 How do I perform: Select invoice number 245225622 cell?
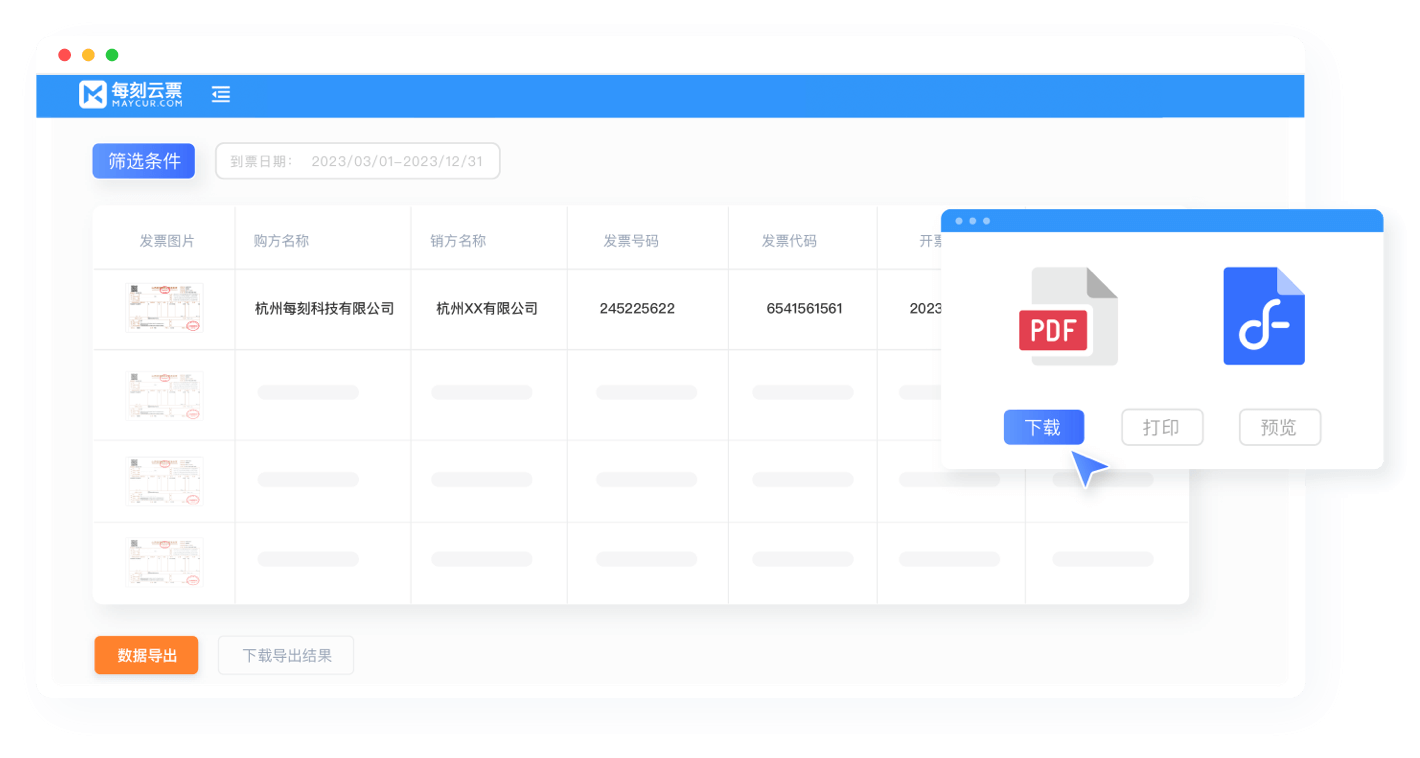coord(637,309)
